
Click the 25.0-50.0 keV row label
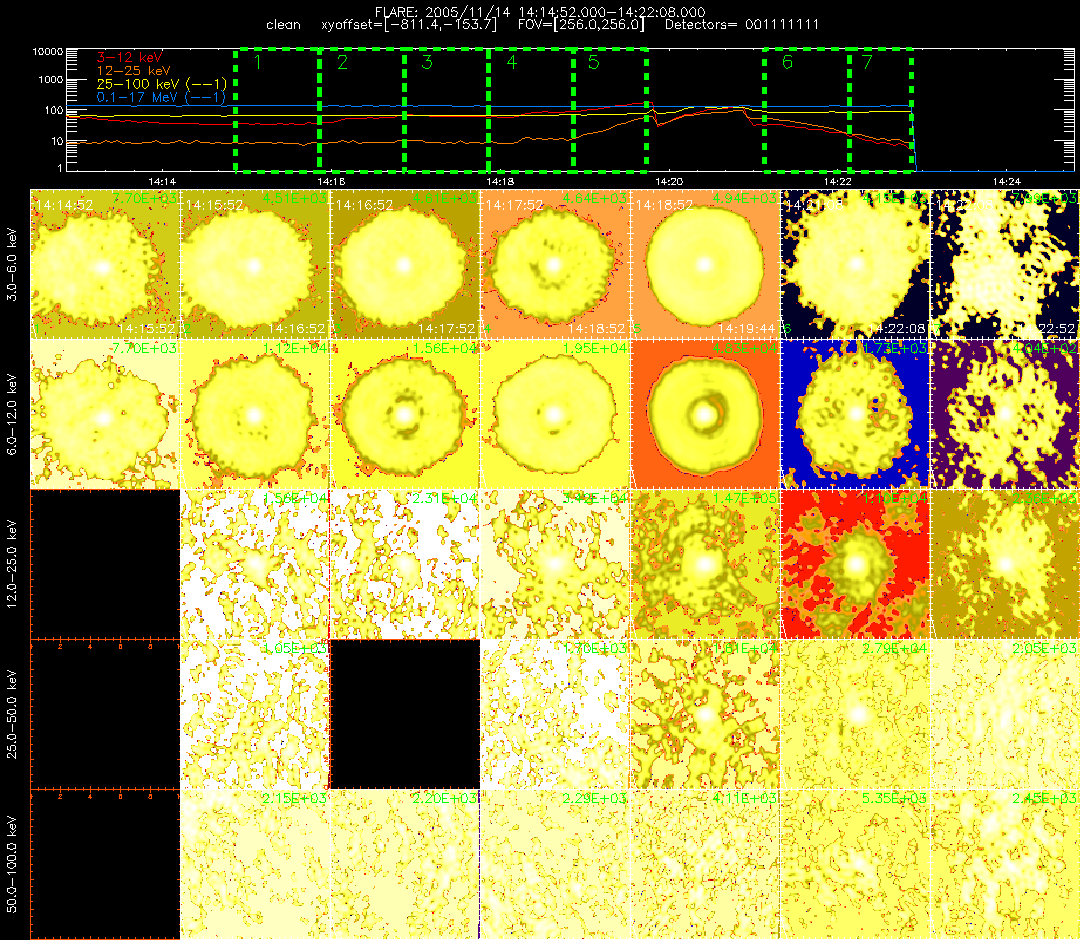12,714
